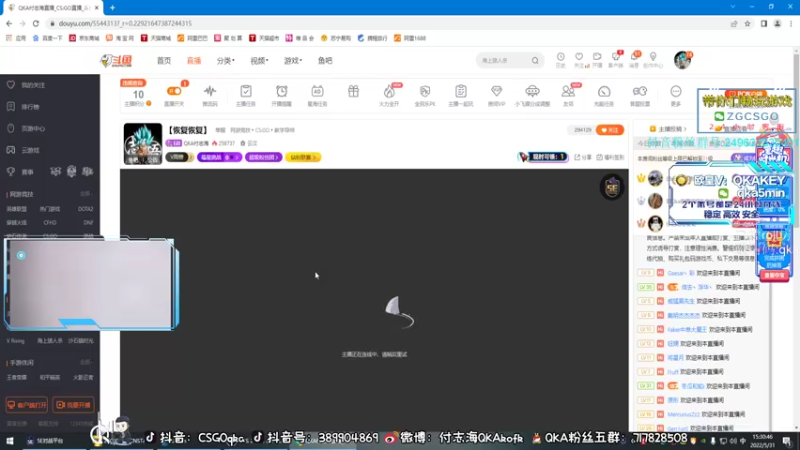The height and width of the screenshot is (450, 800).
Task: Open the 5E对战平台 taskbar item
Action: 45,441
